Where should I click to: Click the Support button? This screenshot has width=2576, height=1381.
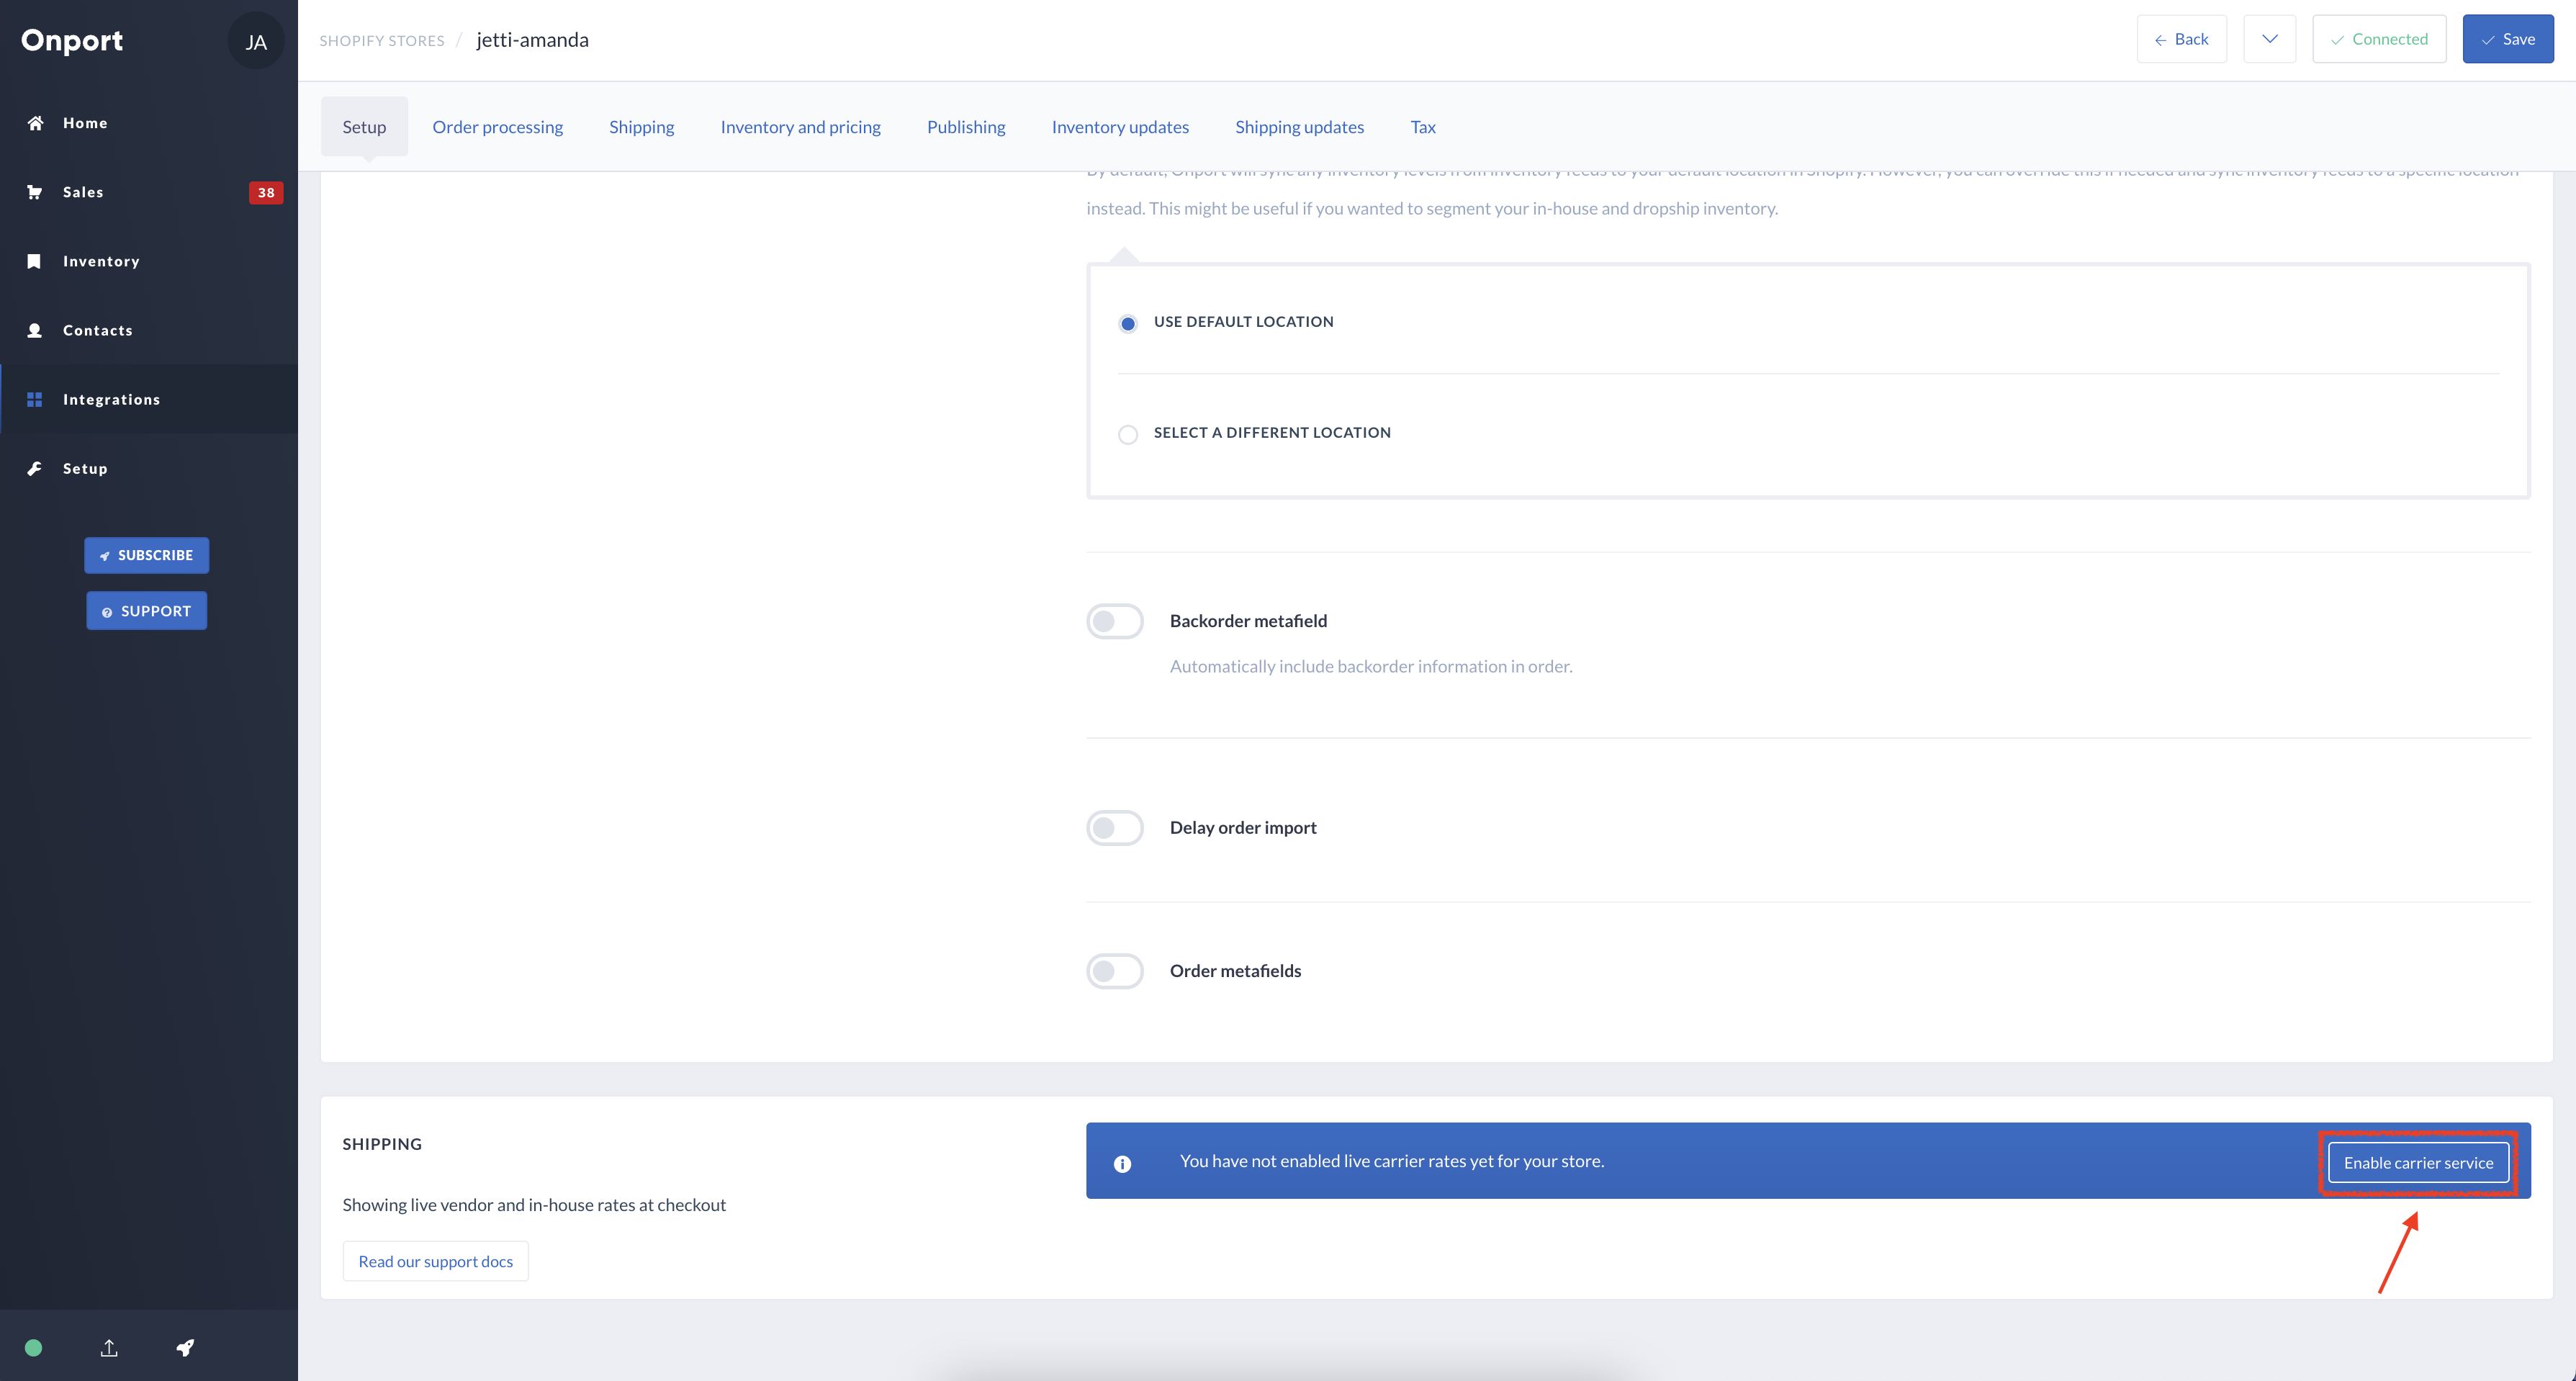click(147, 611)
